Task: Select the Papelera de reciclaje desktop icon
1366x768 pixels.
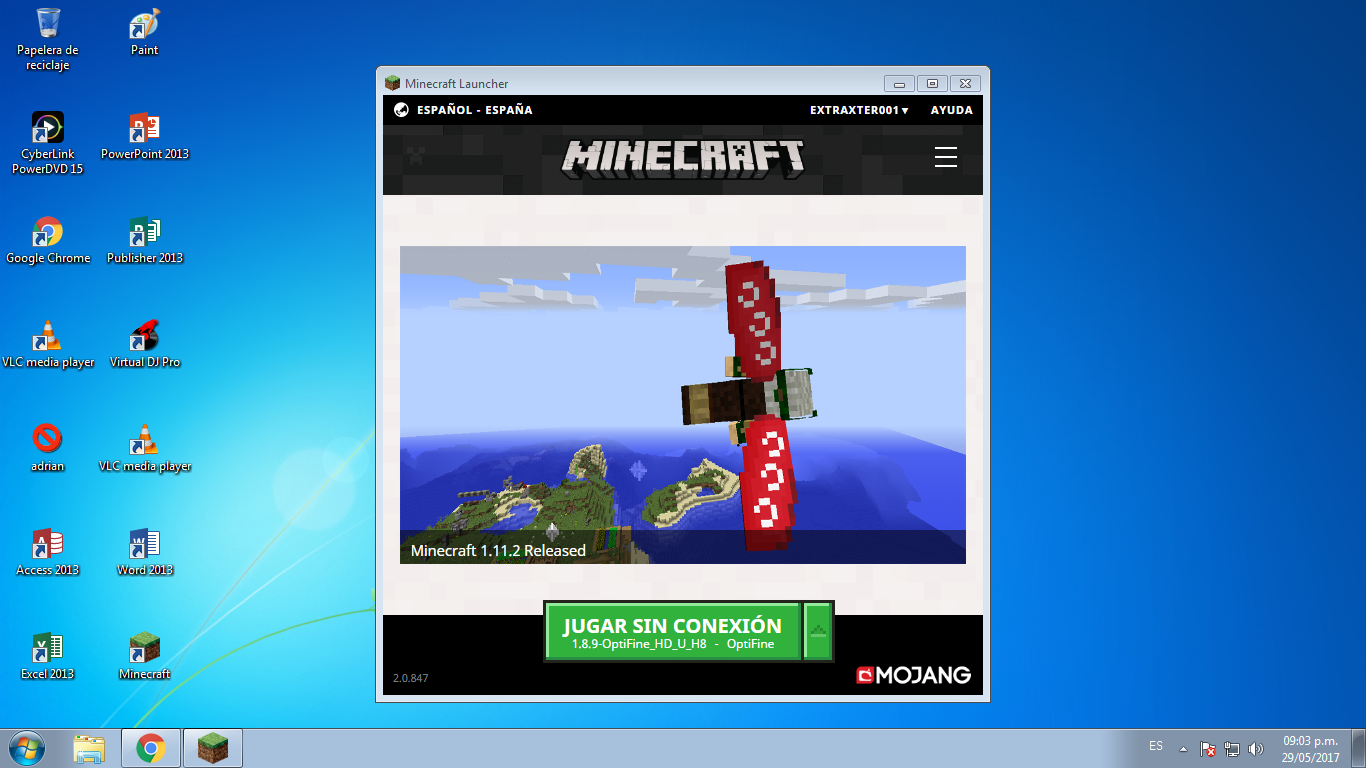Action: 47,39
